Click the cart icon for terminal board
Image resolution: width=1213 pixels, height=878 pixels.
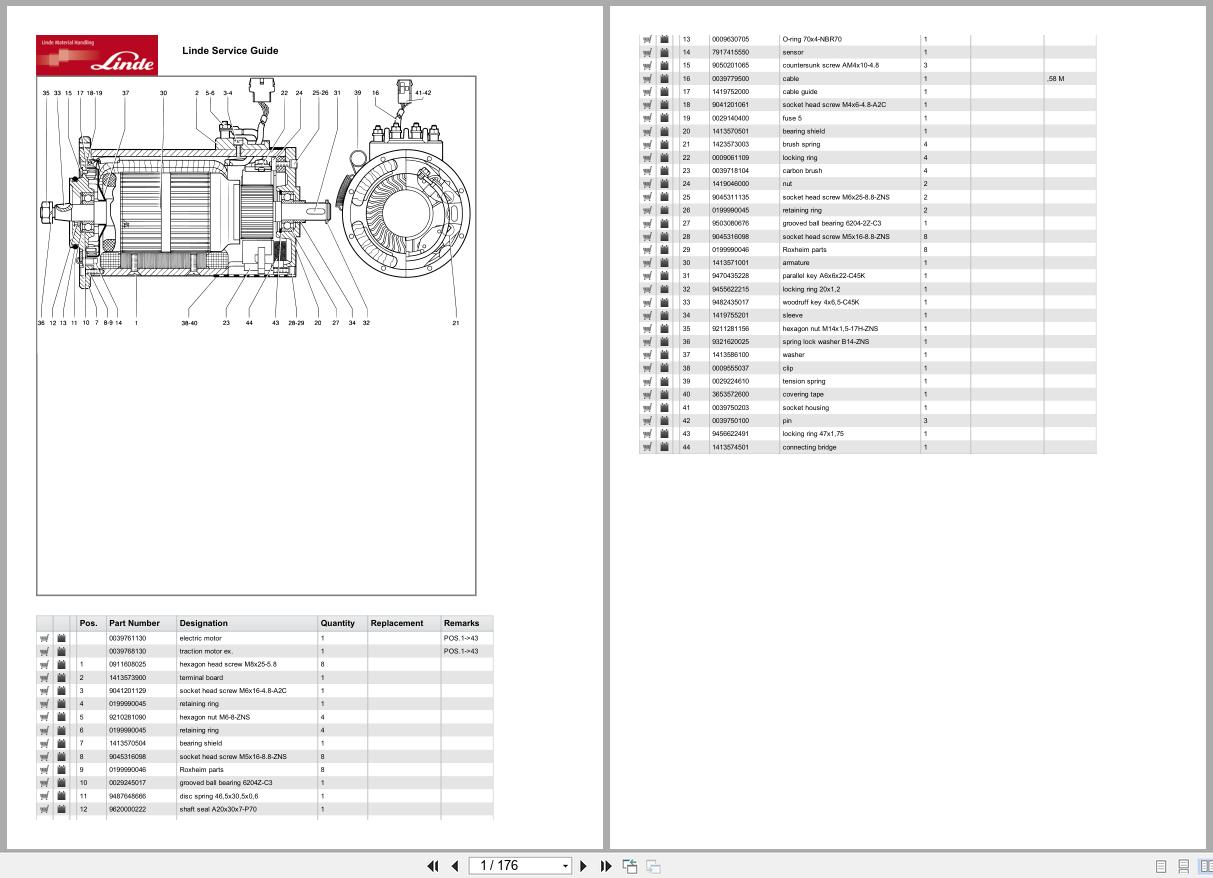[44, 677]
